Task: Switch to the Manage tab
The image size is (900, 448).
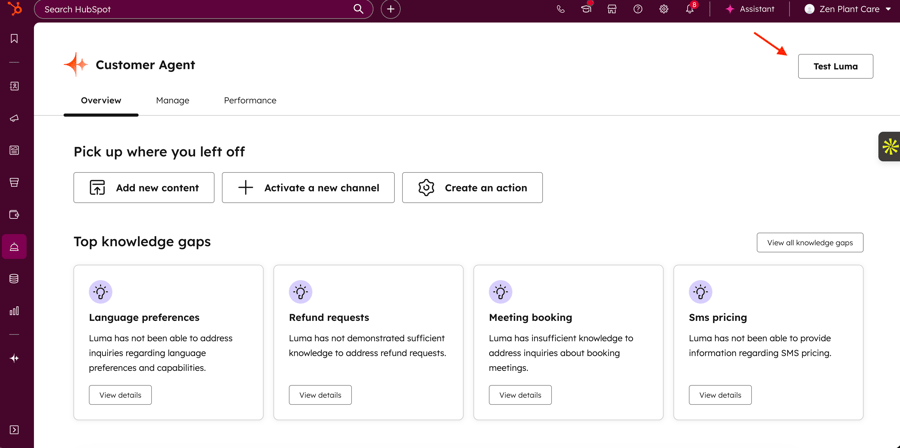Action: (172, 100)
